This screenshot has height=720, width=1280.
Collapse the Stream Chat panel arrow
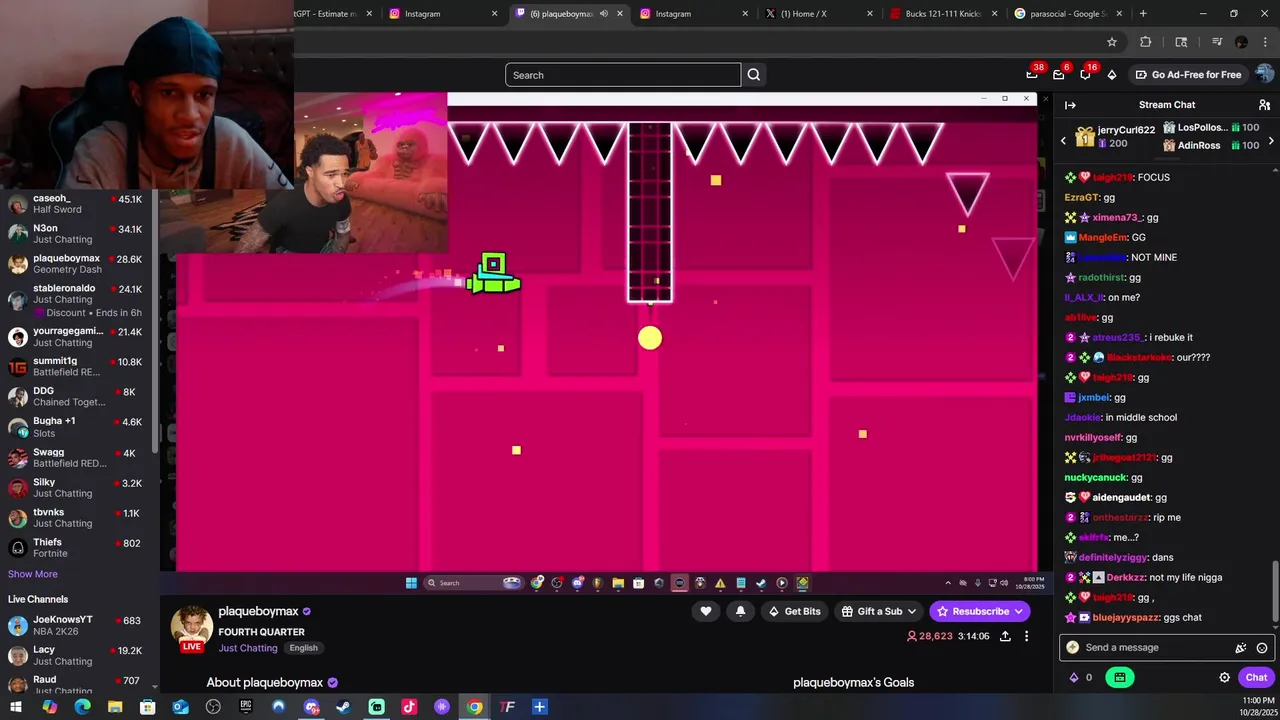point(1070,105)
